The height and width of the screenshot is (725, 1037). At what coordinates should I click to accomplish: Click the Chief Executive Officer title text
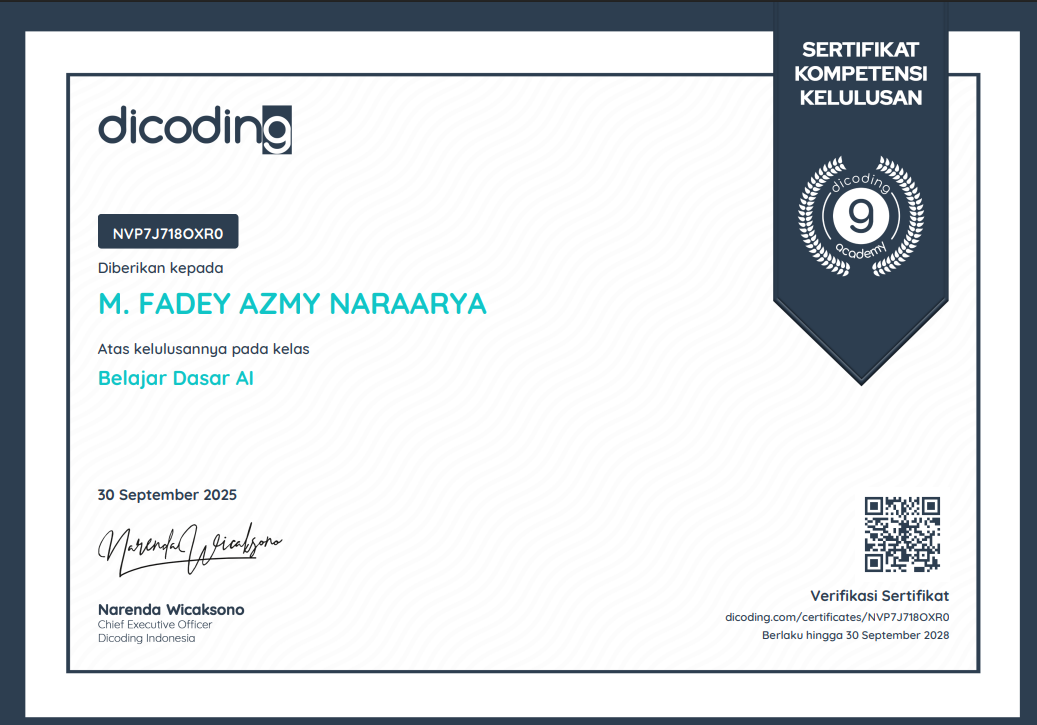click(x=155, y=625)
